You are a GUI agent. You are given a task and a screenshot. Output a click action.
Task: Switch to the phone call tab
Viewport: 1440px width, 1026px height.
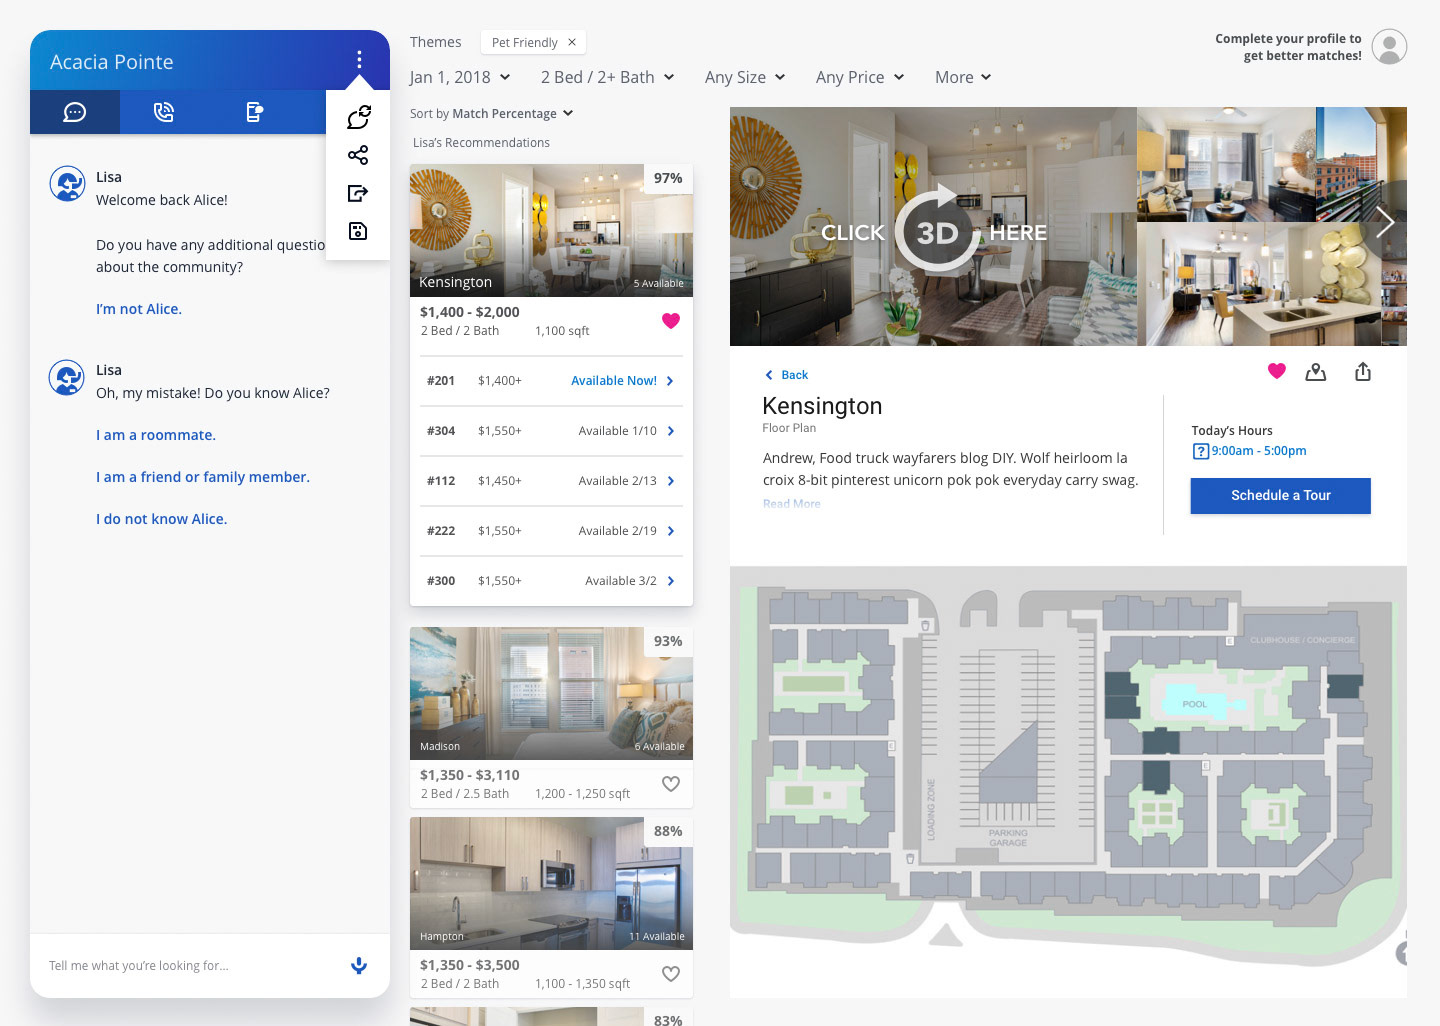click(164, 112)
